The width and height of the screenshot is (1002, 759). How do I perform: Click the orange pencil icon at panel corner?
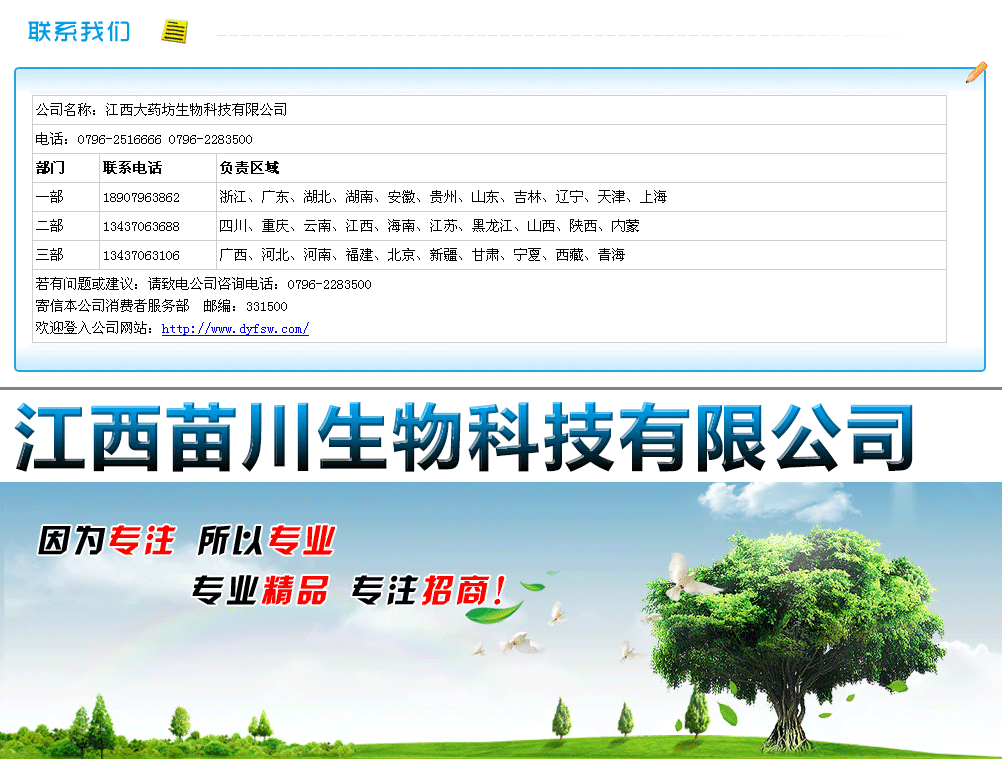coord(976,72)
